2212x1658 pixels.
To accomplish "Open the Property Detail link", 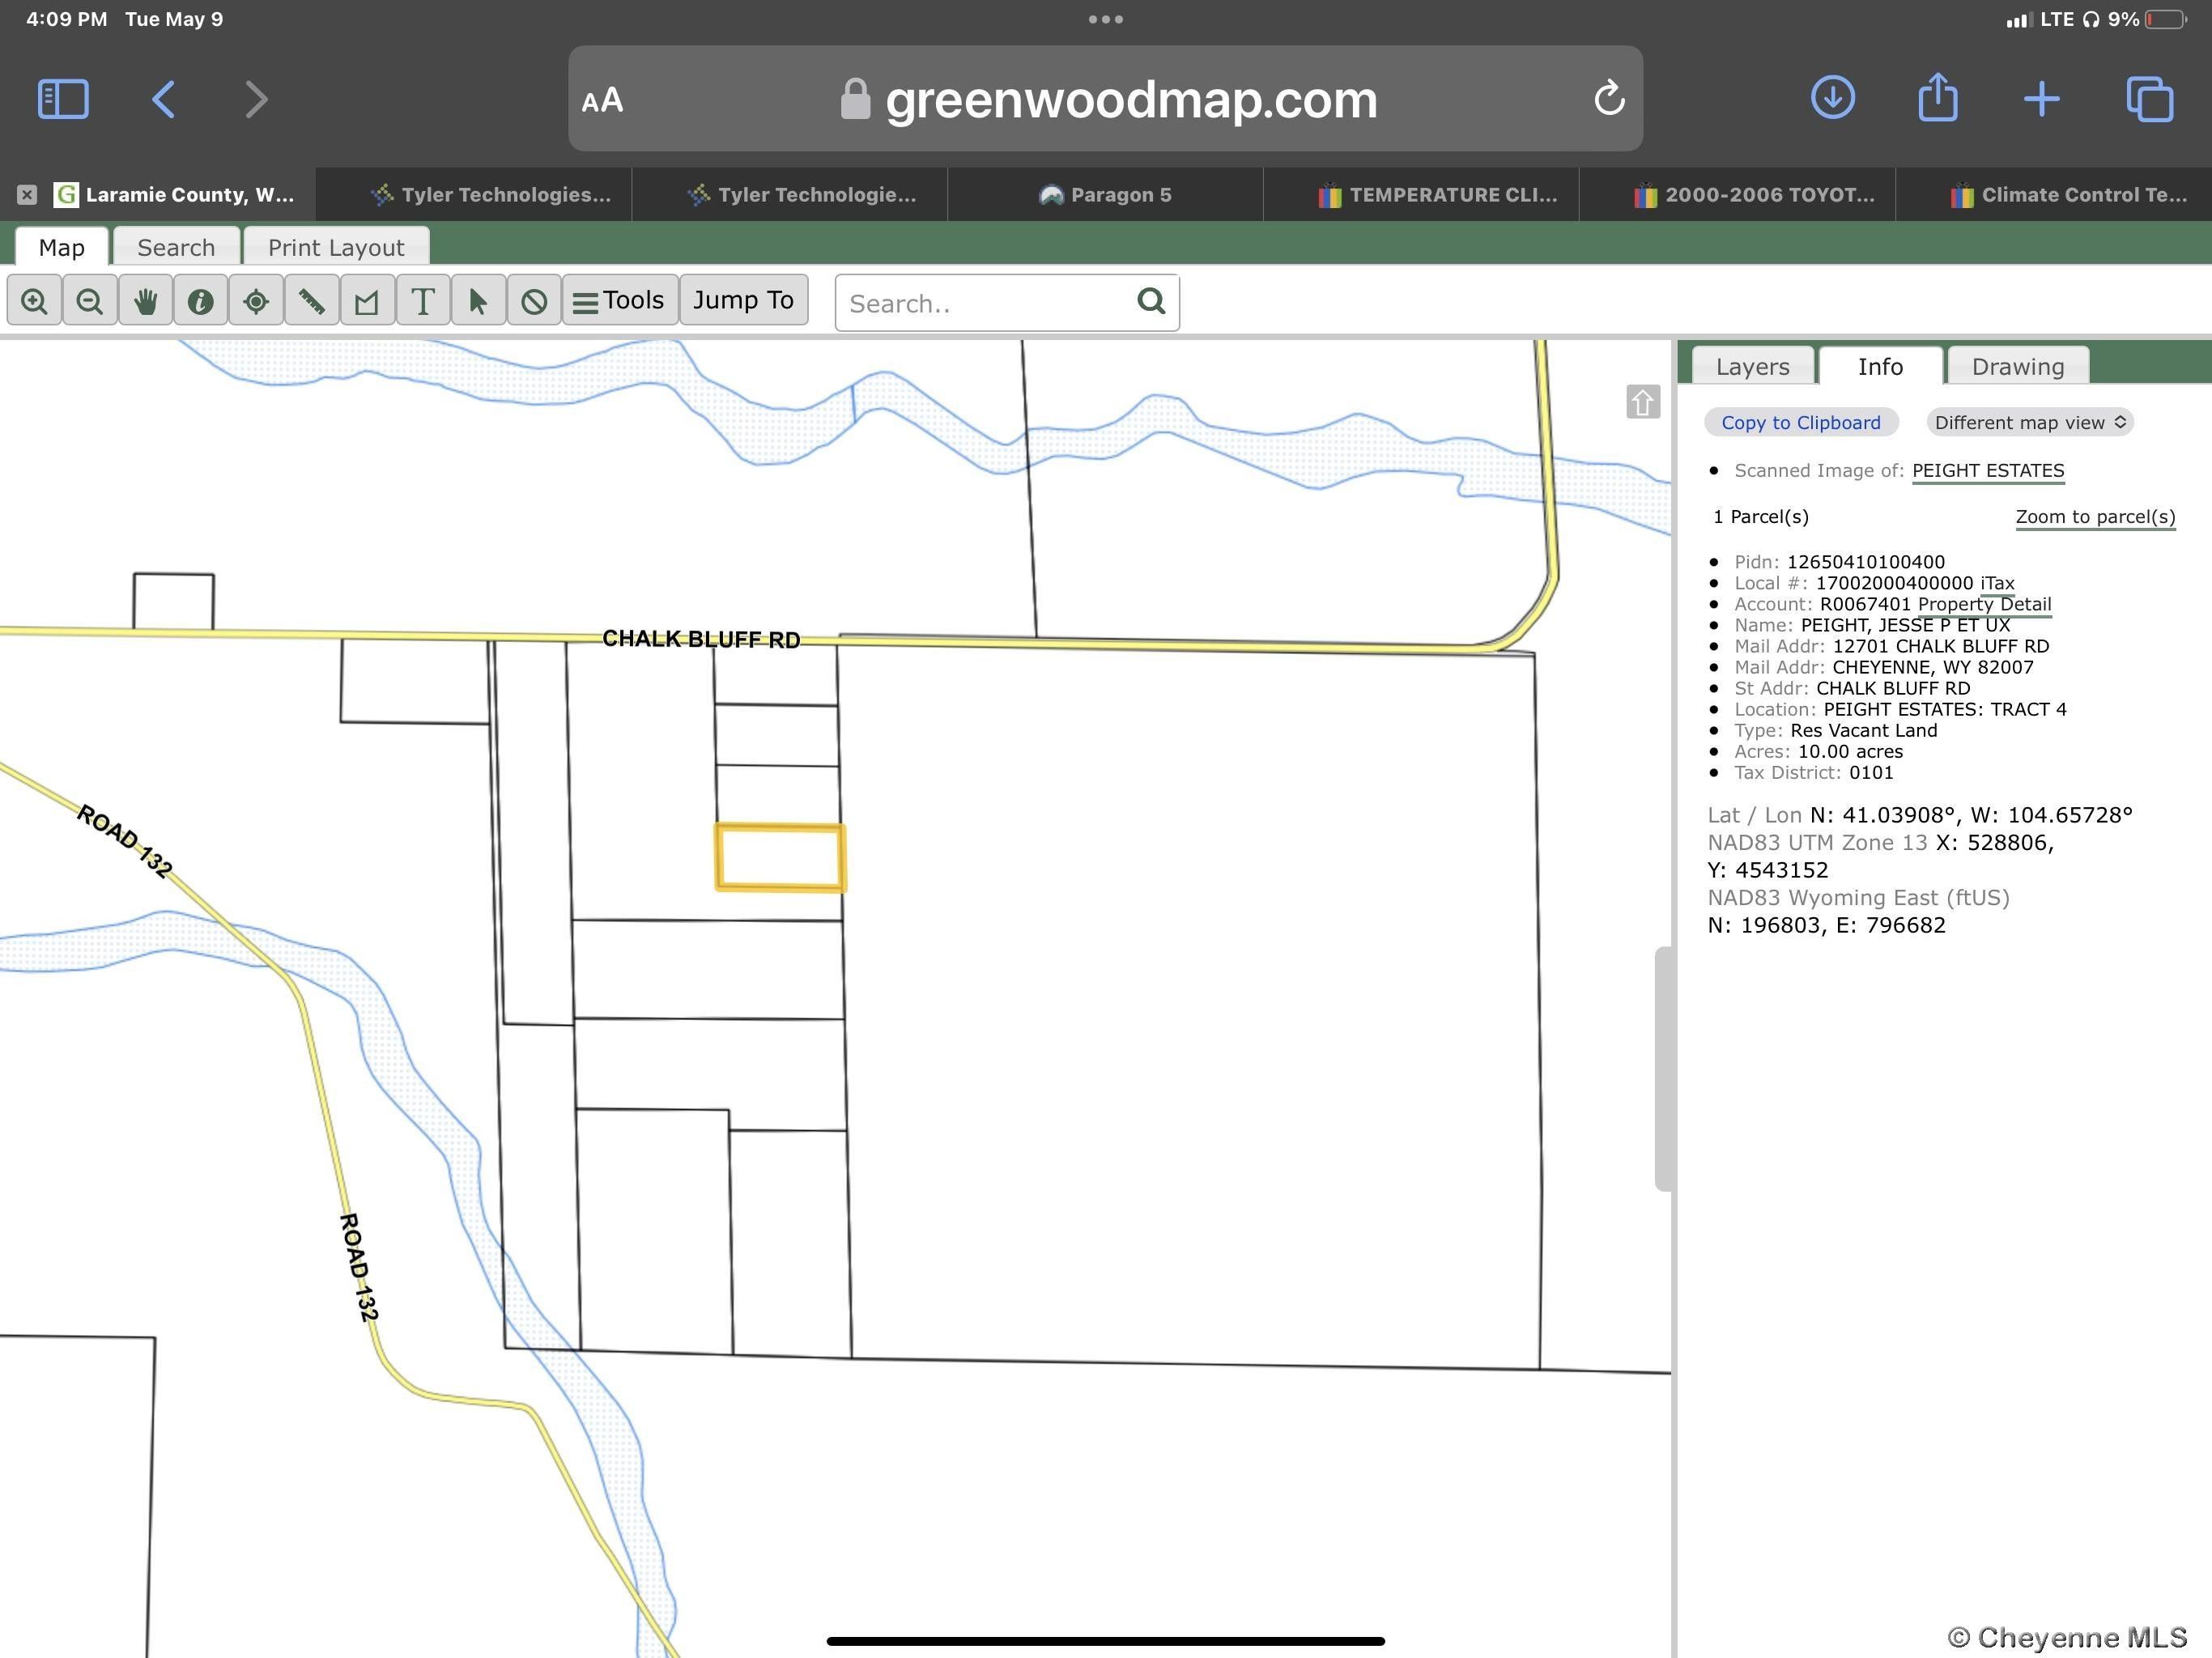I will pos(1984,604).
